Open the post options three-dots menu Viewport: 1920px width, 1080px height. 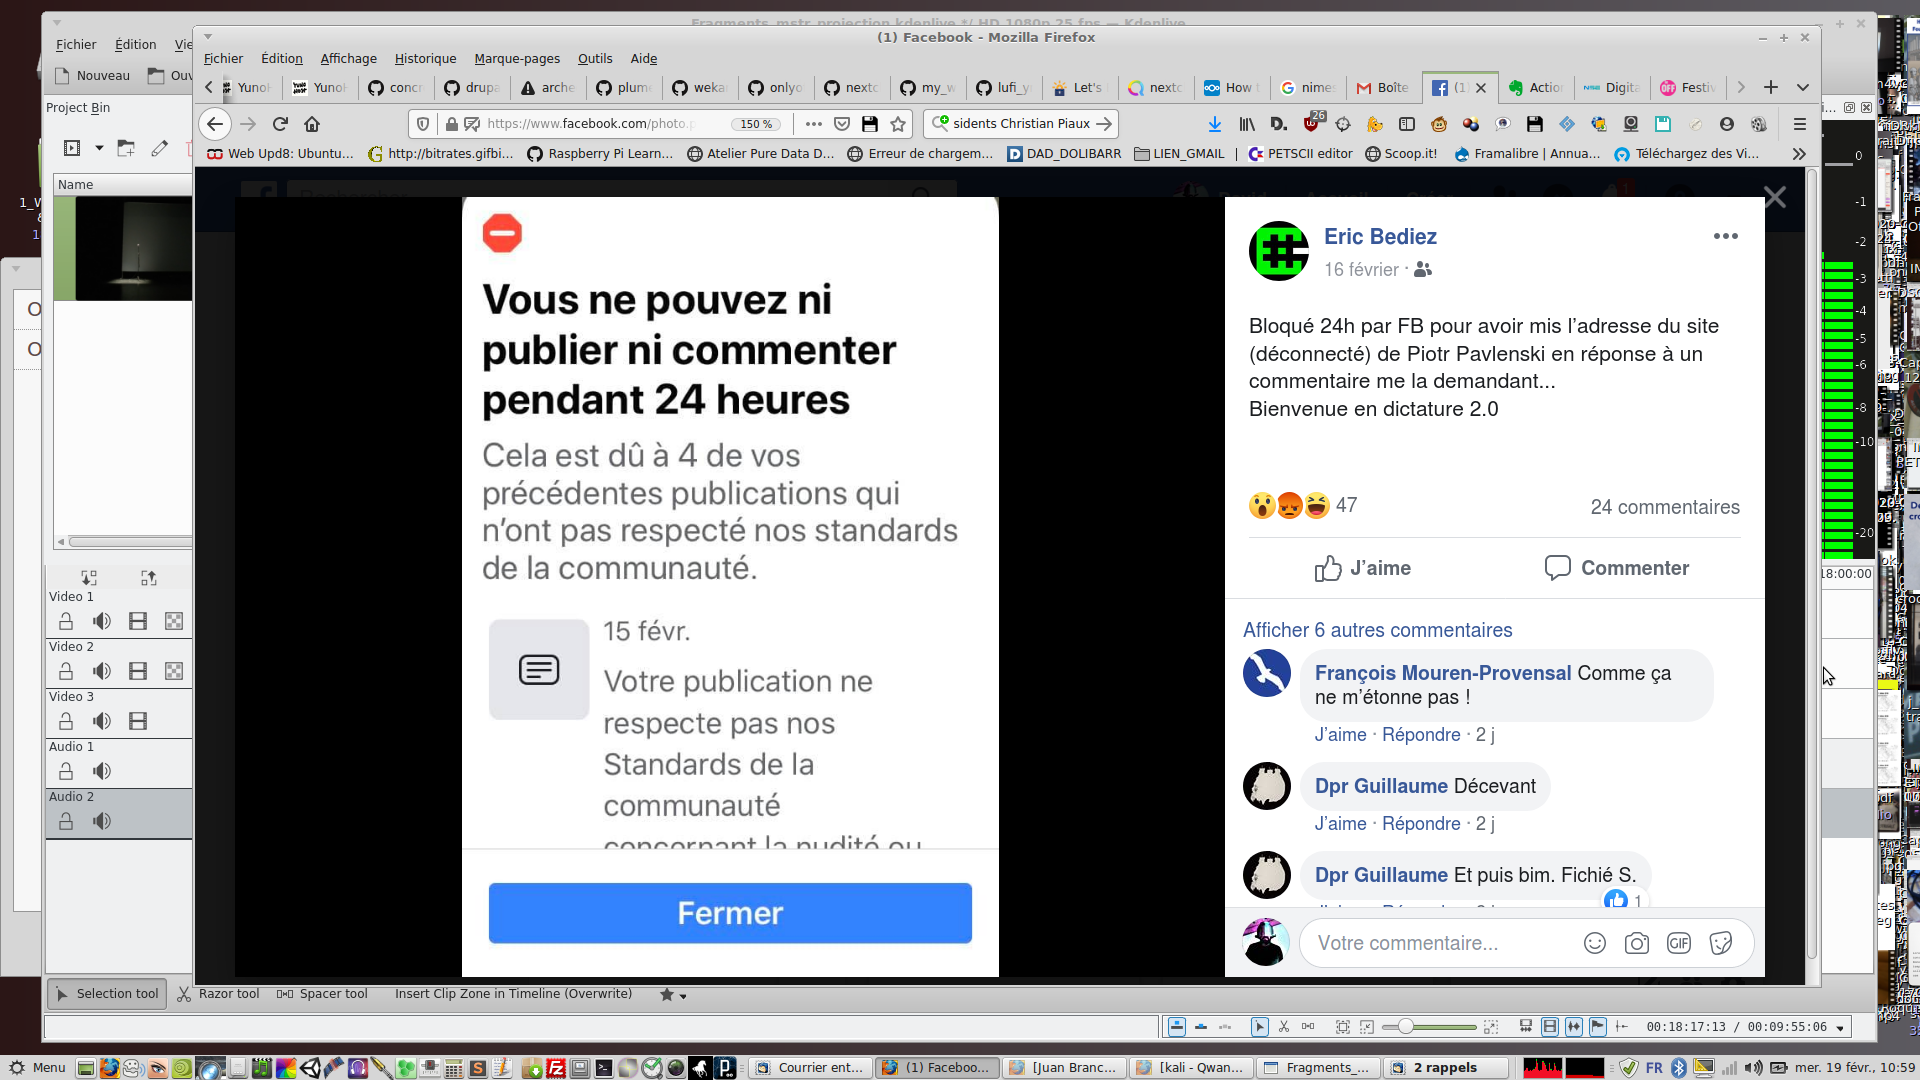[x=1725, y=236]
